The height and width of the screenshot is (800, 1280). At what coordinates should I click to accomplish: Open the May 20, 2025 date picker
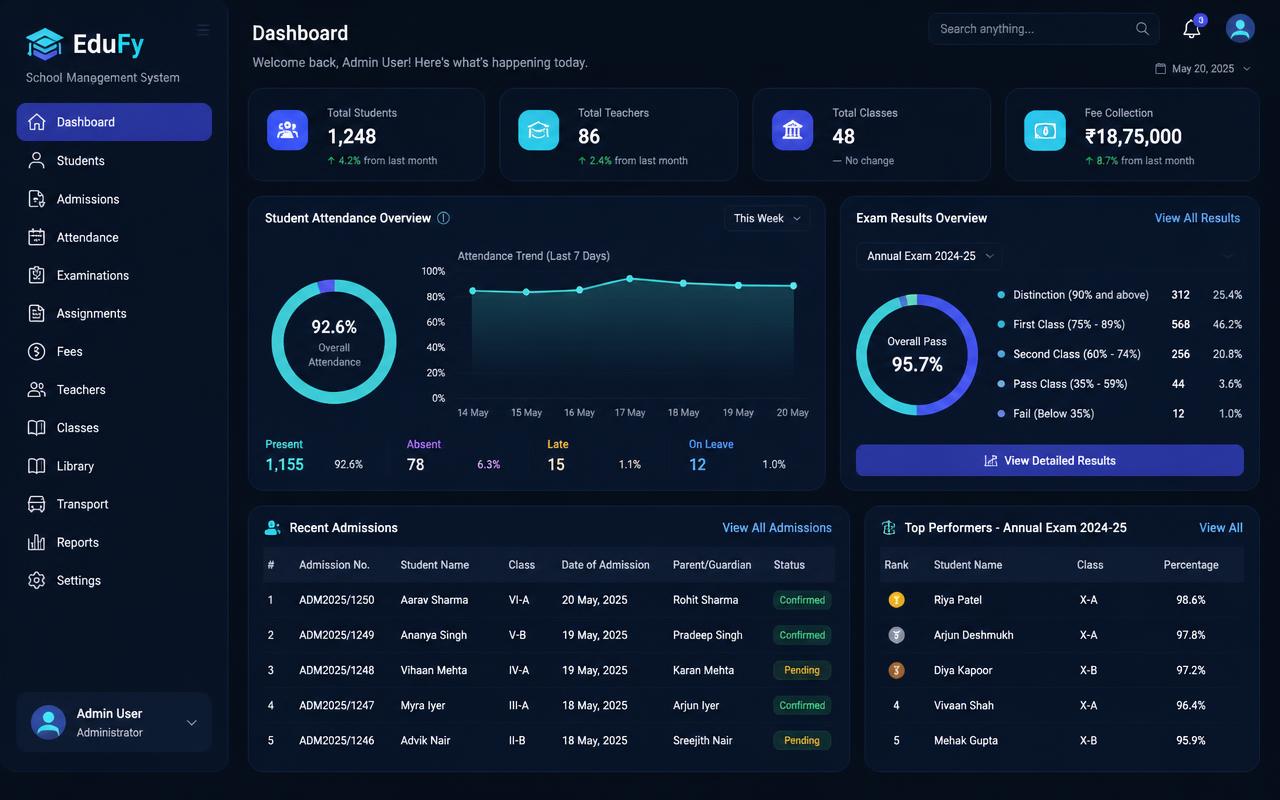pos(1202,69)
